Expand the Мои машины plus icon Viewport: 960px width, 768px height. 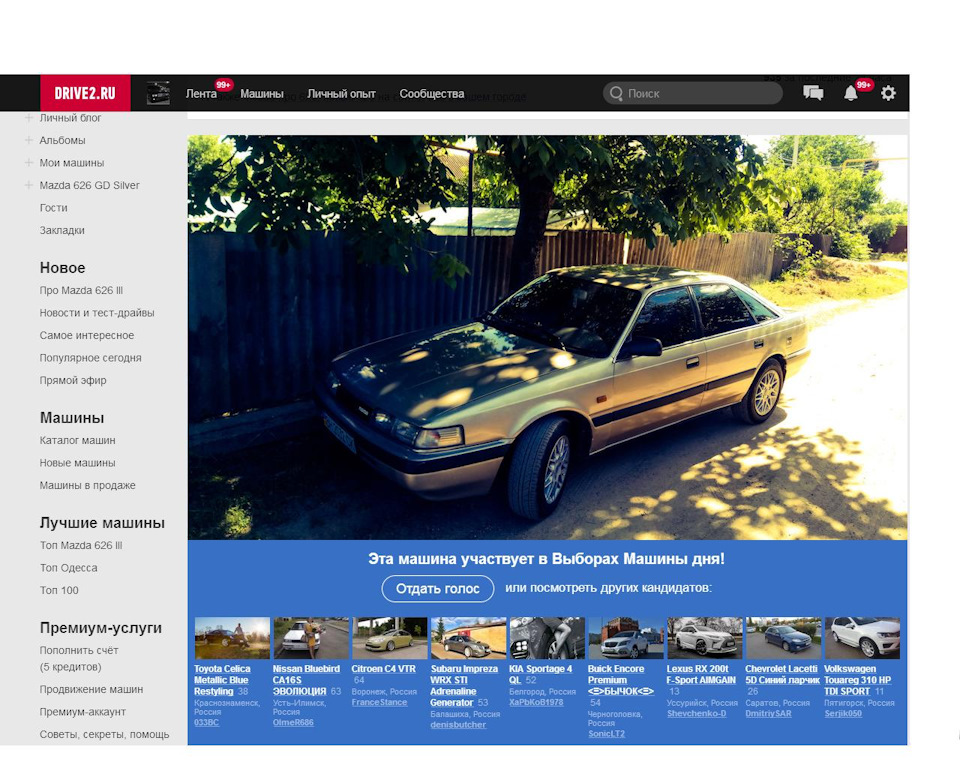tap(29, 162)
